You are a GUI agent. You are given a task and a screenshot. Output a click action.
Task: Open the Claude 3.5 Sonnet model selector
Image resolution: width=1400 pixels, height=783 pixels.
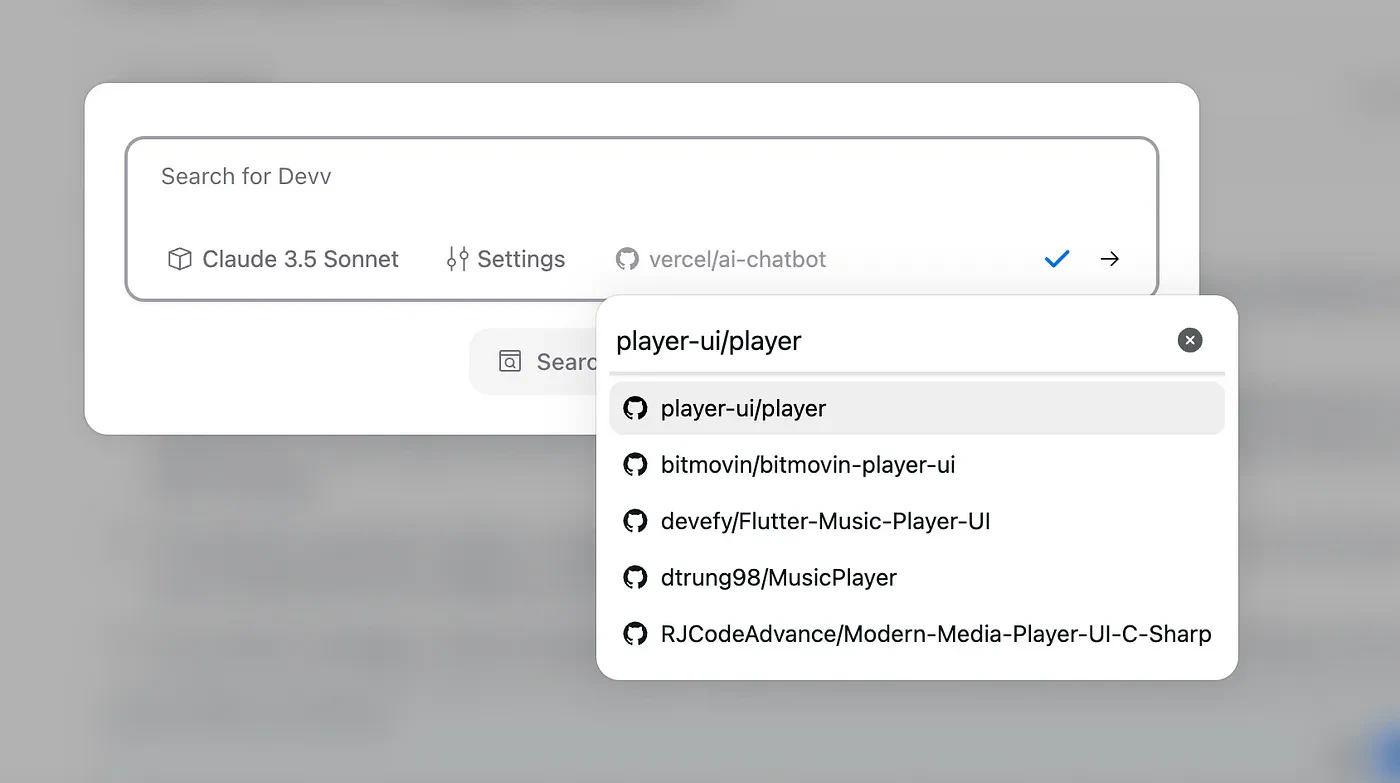pyautogui.click(x=283, y=259)
